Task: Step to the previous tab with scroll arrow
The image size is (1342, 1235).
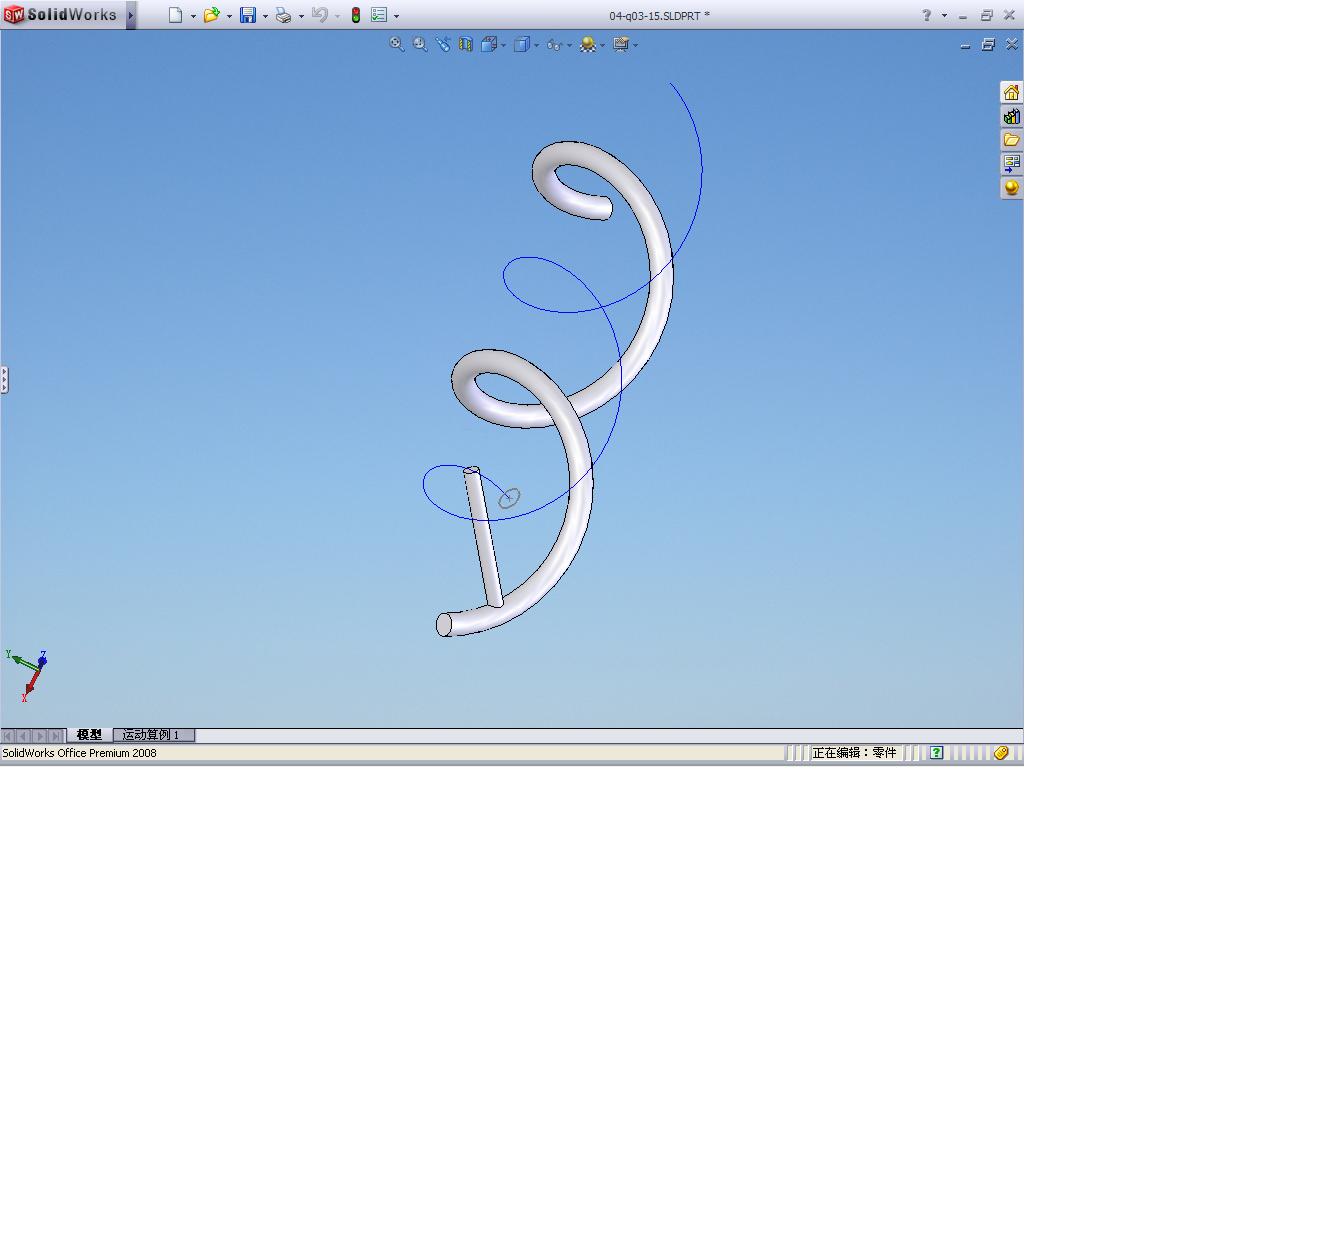Action: tap(25, 736)
